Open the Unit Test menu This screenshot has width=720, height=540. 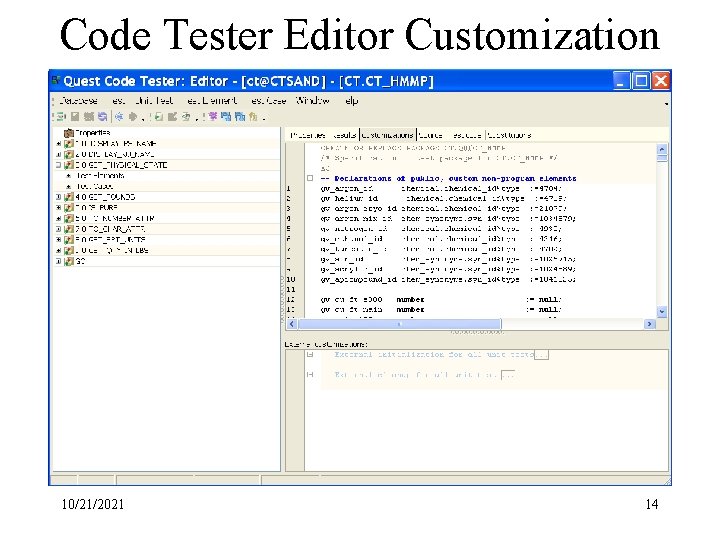point(154,101)
